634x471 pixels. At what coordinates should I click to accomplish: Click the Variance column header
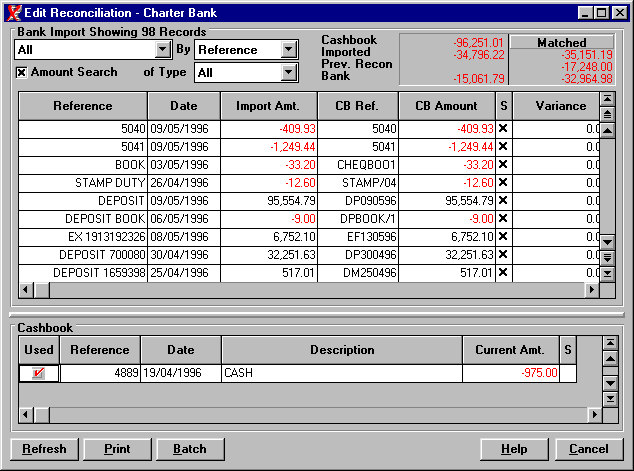click(556, 106)
